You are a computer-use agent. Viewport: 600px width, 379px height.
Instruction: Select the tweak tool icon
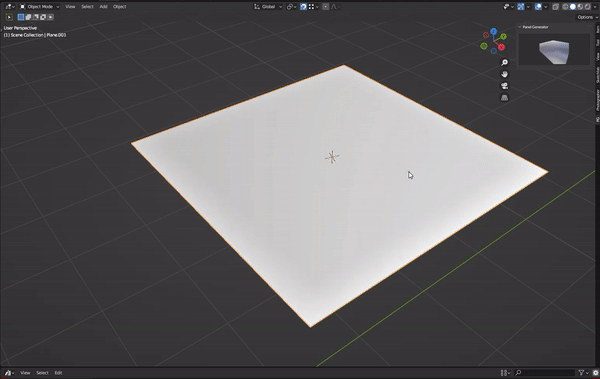click(9, 17)
